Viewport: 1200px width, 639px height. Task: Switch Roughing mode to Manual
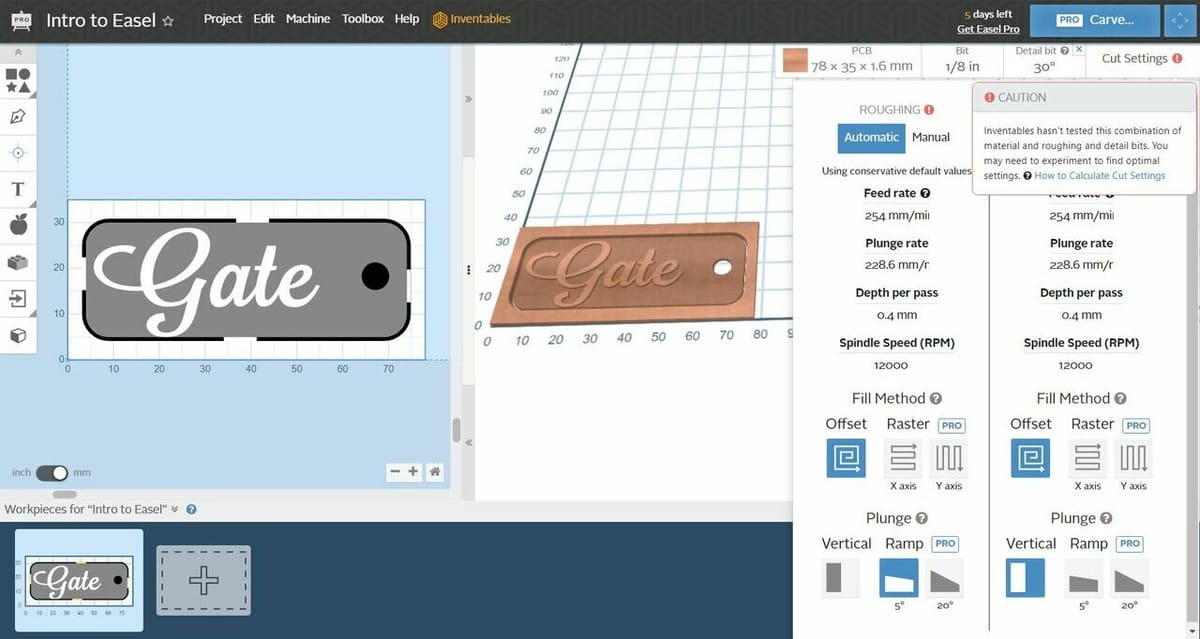(x=930, y=138)
